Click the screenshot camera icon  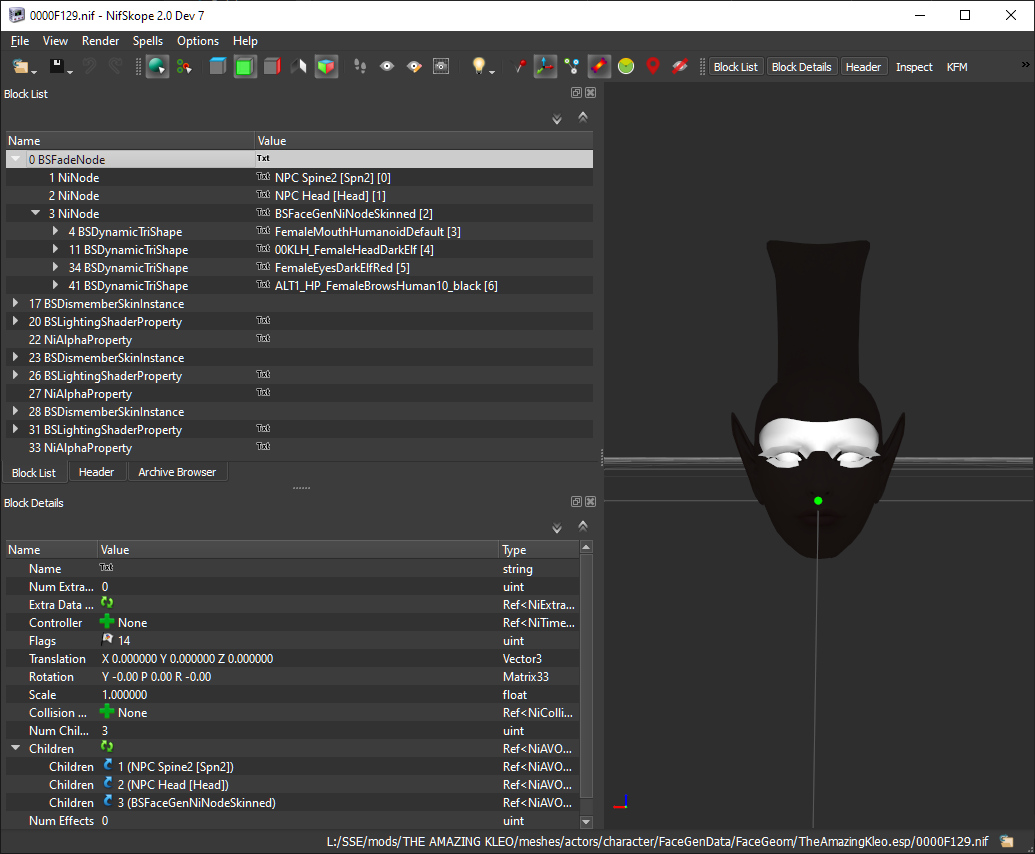[x=441, y=67]
